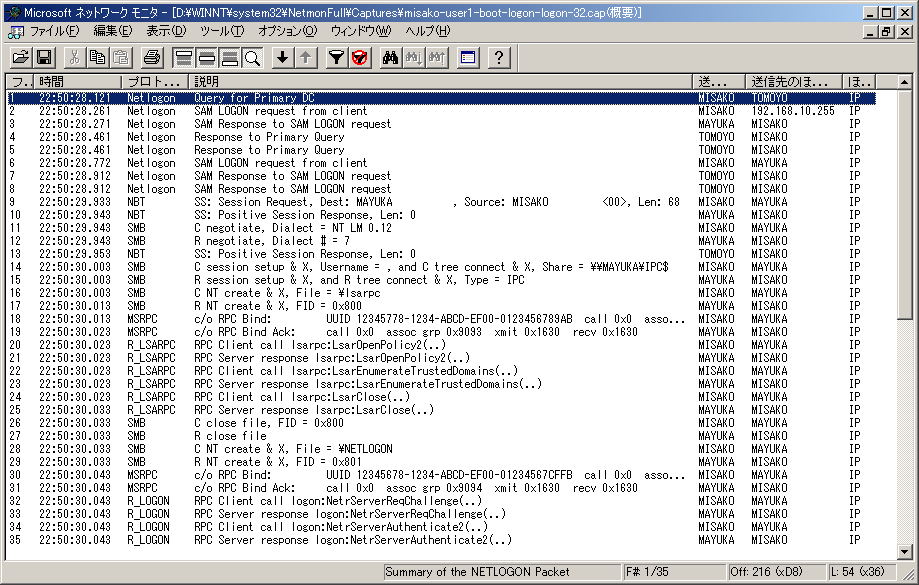Open the ツール(T) menu
Viewport: 919px width, 585px height.
(x=222, y=31)
